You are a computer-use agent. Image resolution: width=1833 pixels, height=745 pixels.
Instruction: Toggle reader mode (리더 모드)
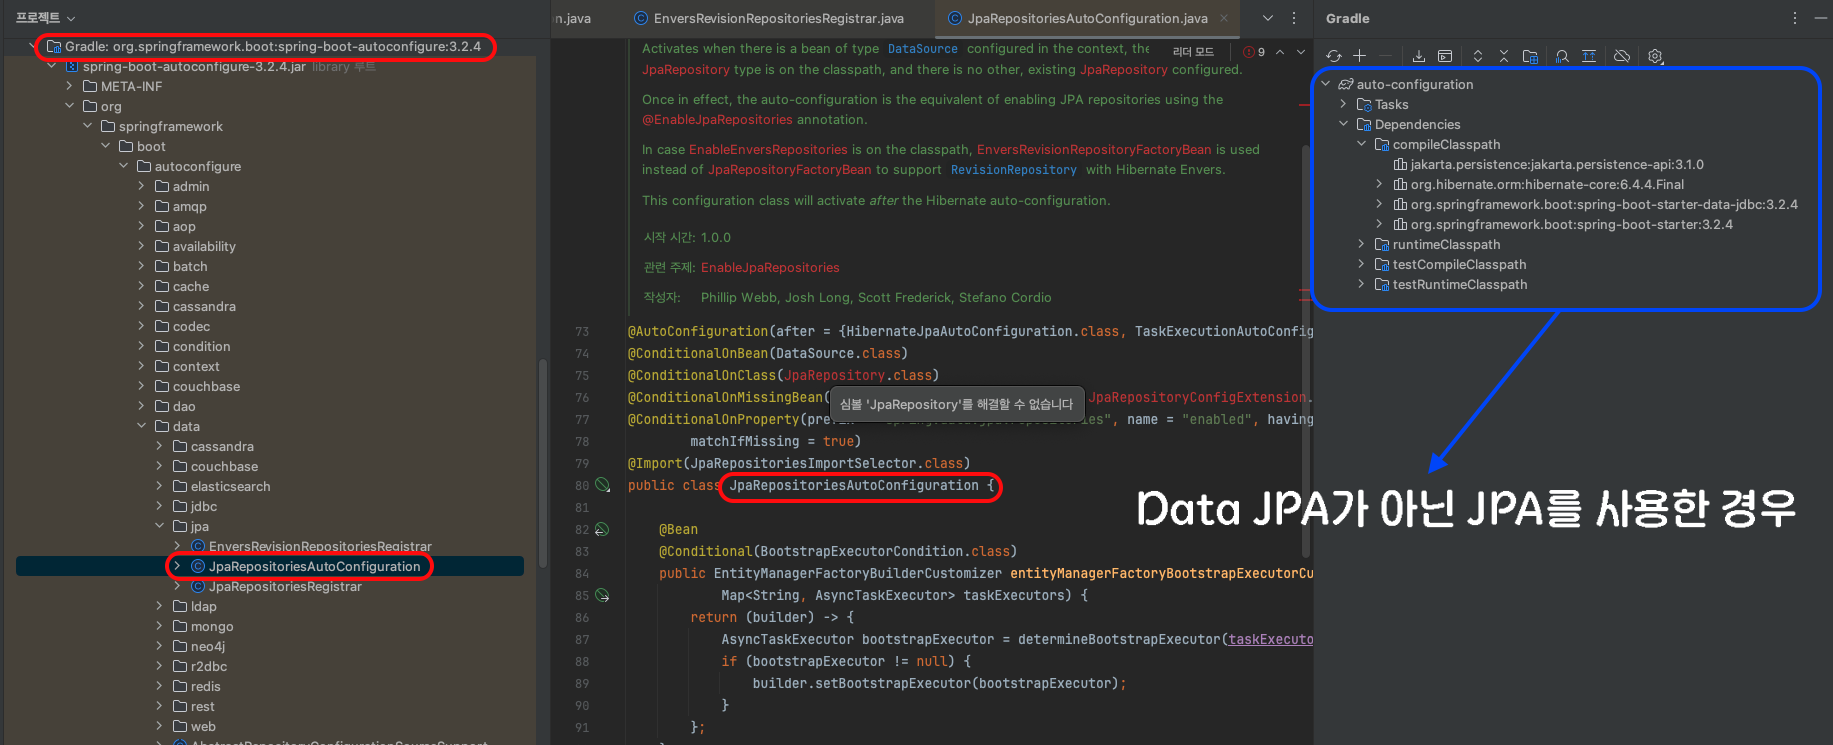click(1193, 52)
